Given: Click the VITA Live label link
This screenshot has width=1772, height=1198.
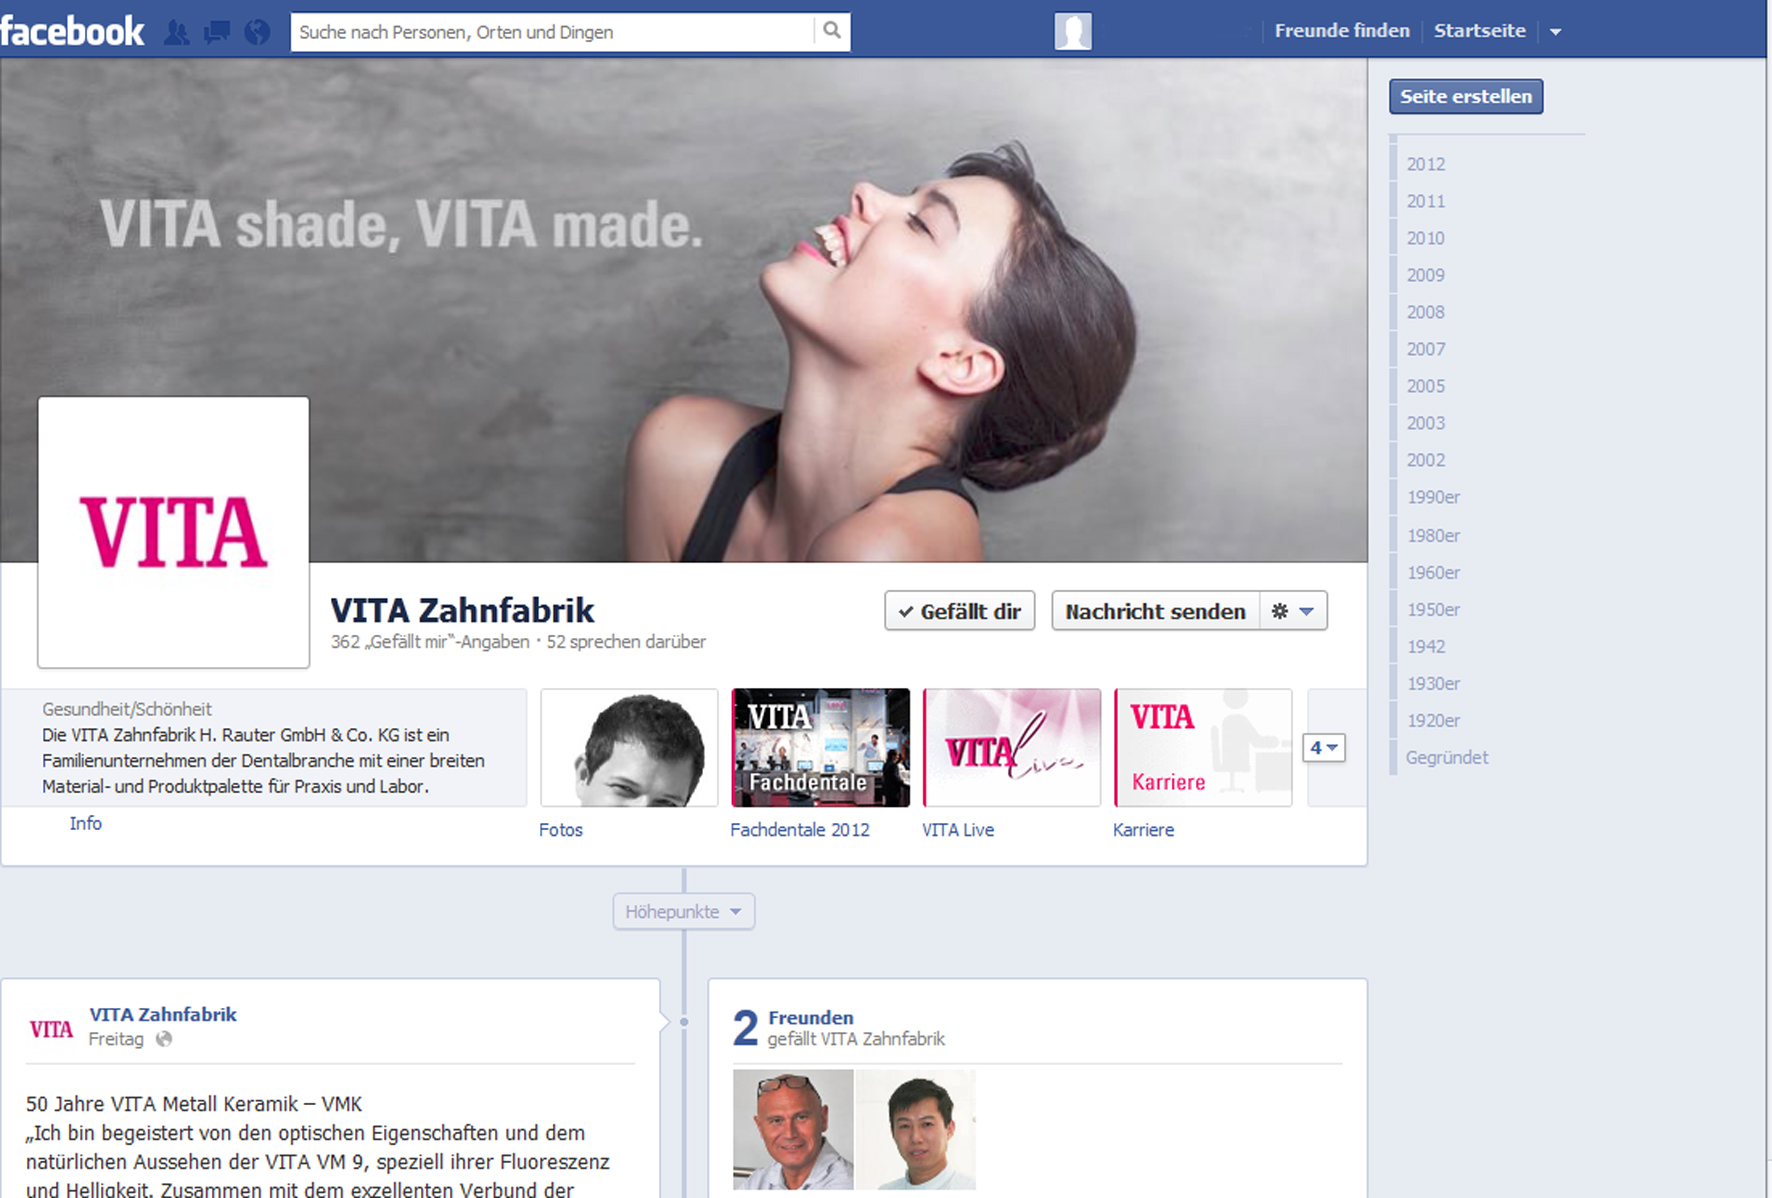Looking at the screenshot, I should (958, 830).
